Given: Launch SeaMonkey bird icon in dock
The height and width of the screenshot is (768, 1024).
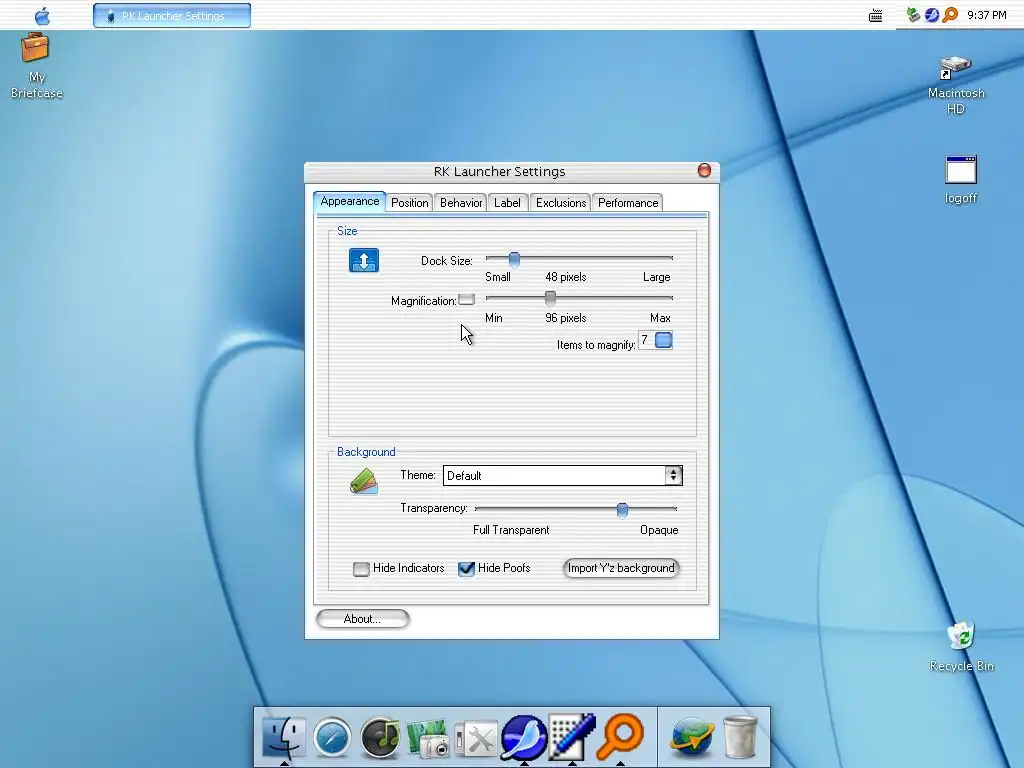Looking at the screenshot, I should click(524, 737).
